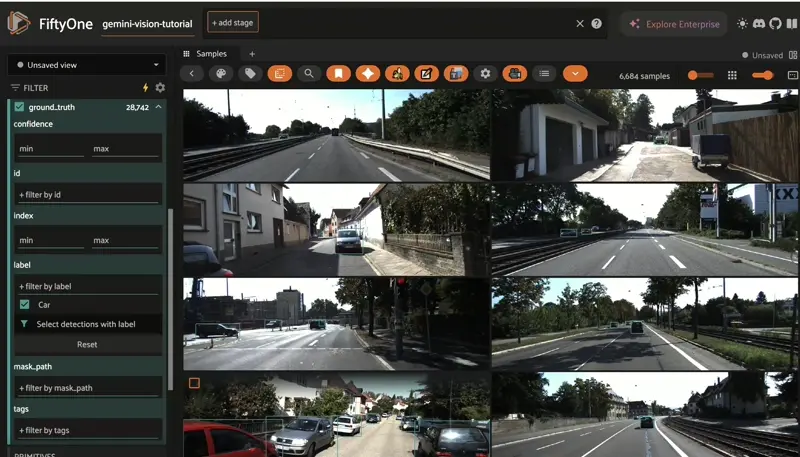This screenshot has width=800, height=457.
Task: Open the Unsaved view dropdown
Action: [85, 65]
